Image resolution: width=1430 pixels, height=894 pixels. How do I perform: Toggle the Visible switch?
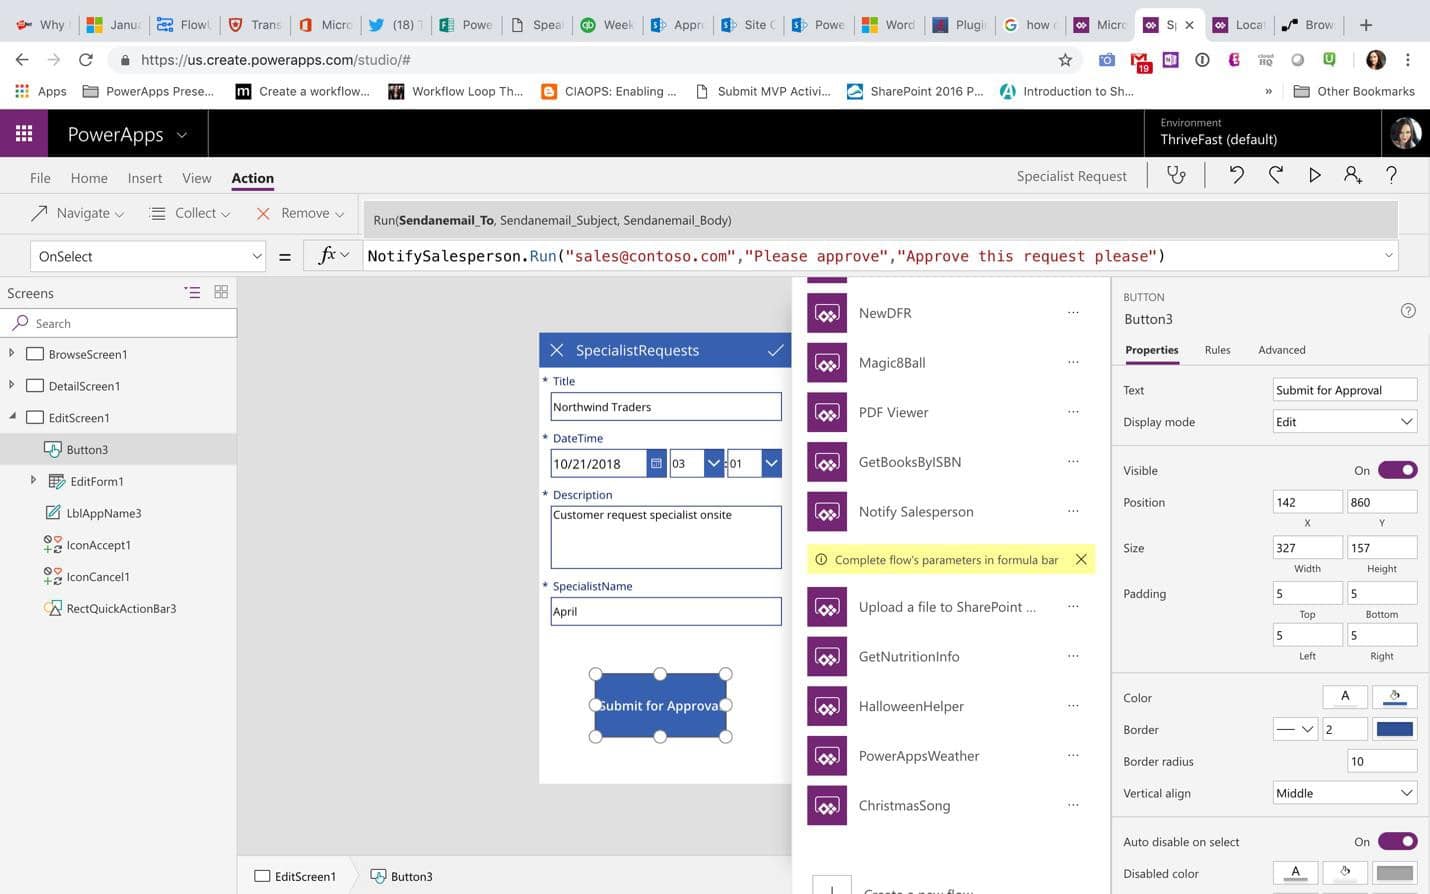[x=1397, y=470]
